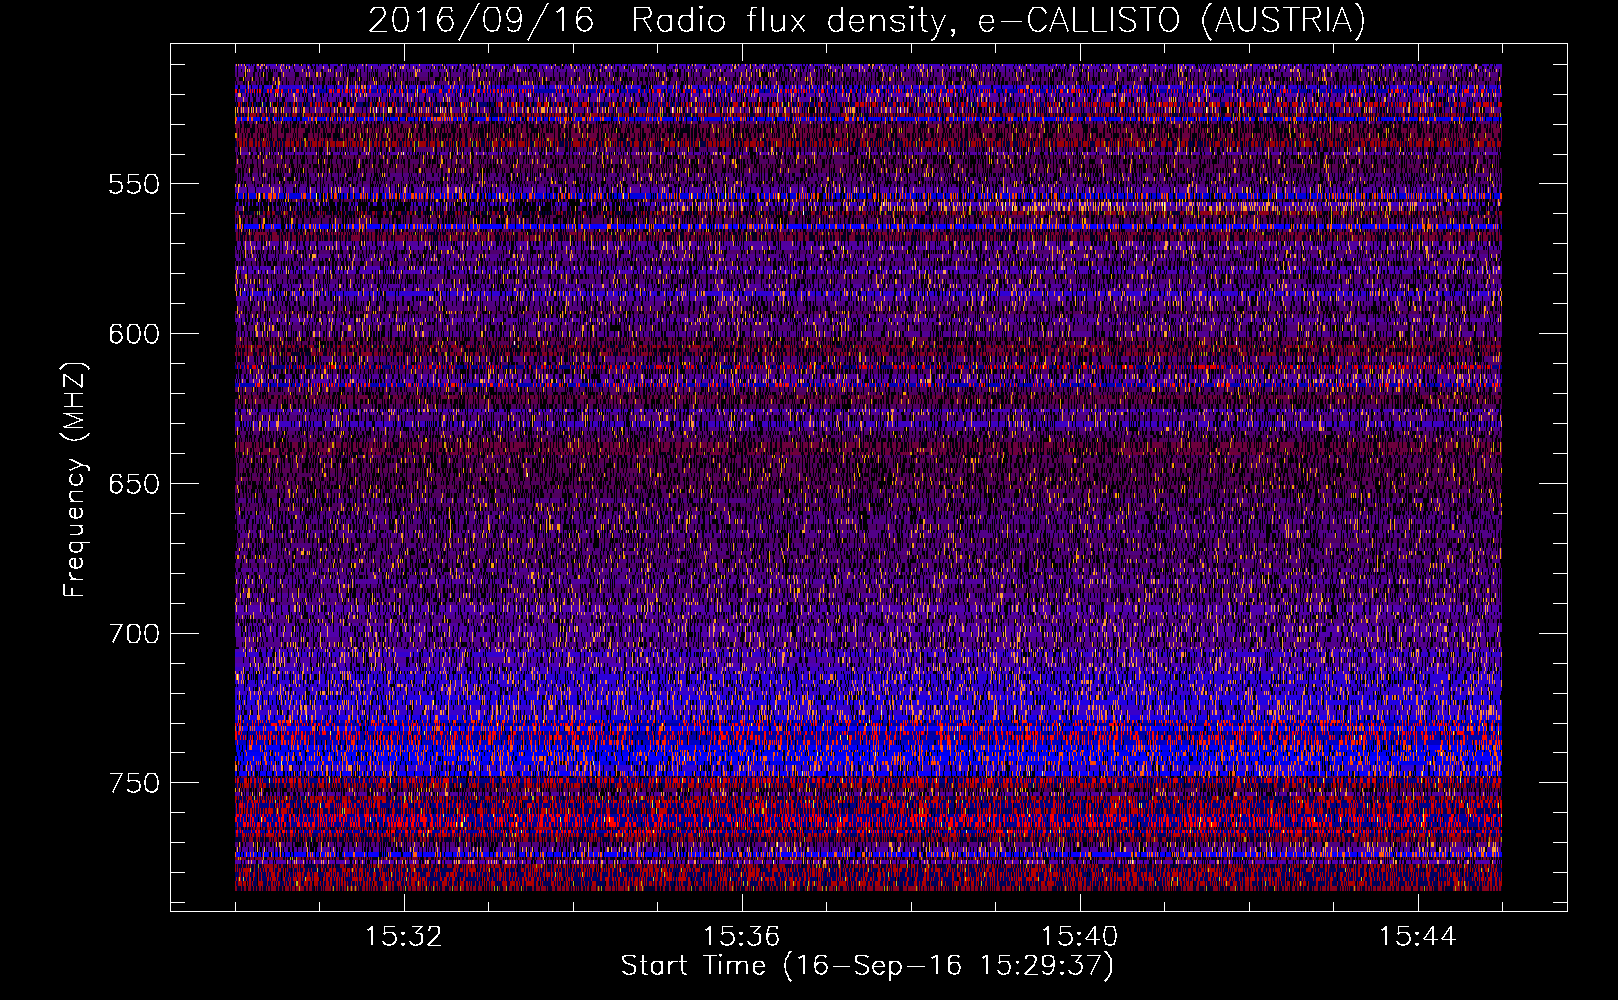This screenshot has width=1618, height=1000.
Task: Click the 15:36 time tick label
Action: pyautogui.click(x=742, y=937)
